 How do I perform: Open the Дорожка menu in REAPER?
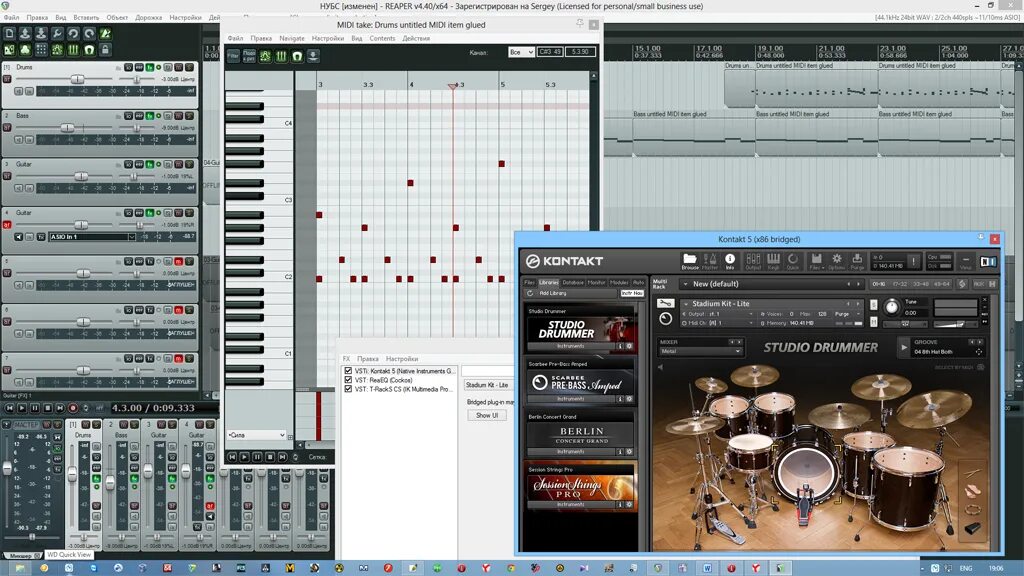[x=148, y=18]
